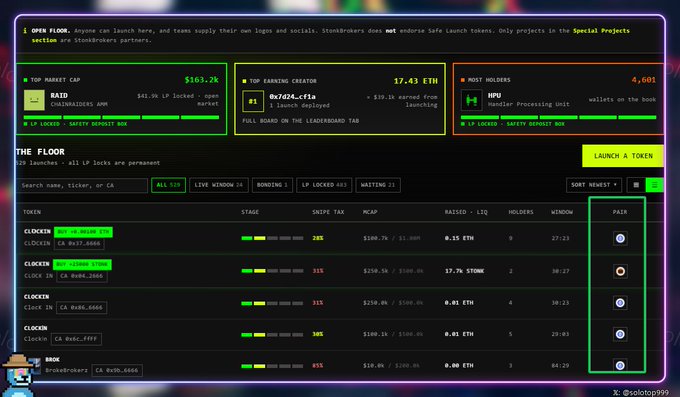This screenshot has width=680, height=397.
Task: Click the #1 rank badge of top creator
Action: pyautogui.click(x=253, y=102)
